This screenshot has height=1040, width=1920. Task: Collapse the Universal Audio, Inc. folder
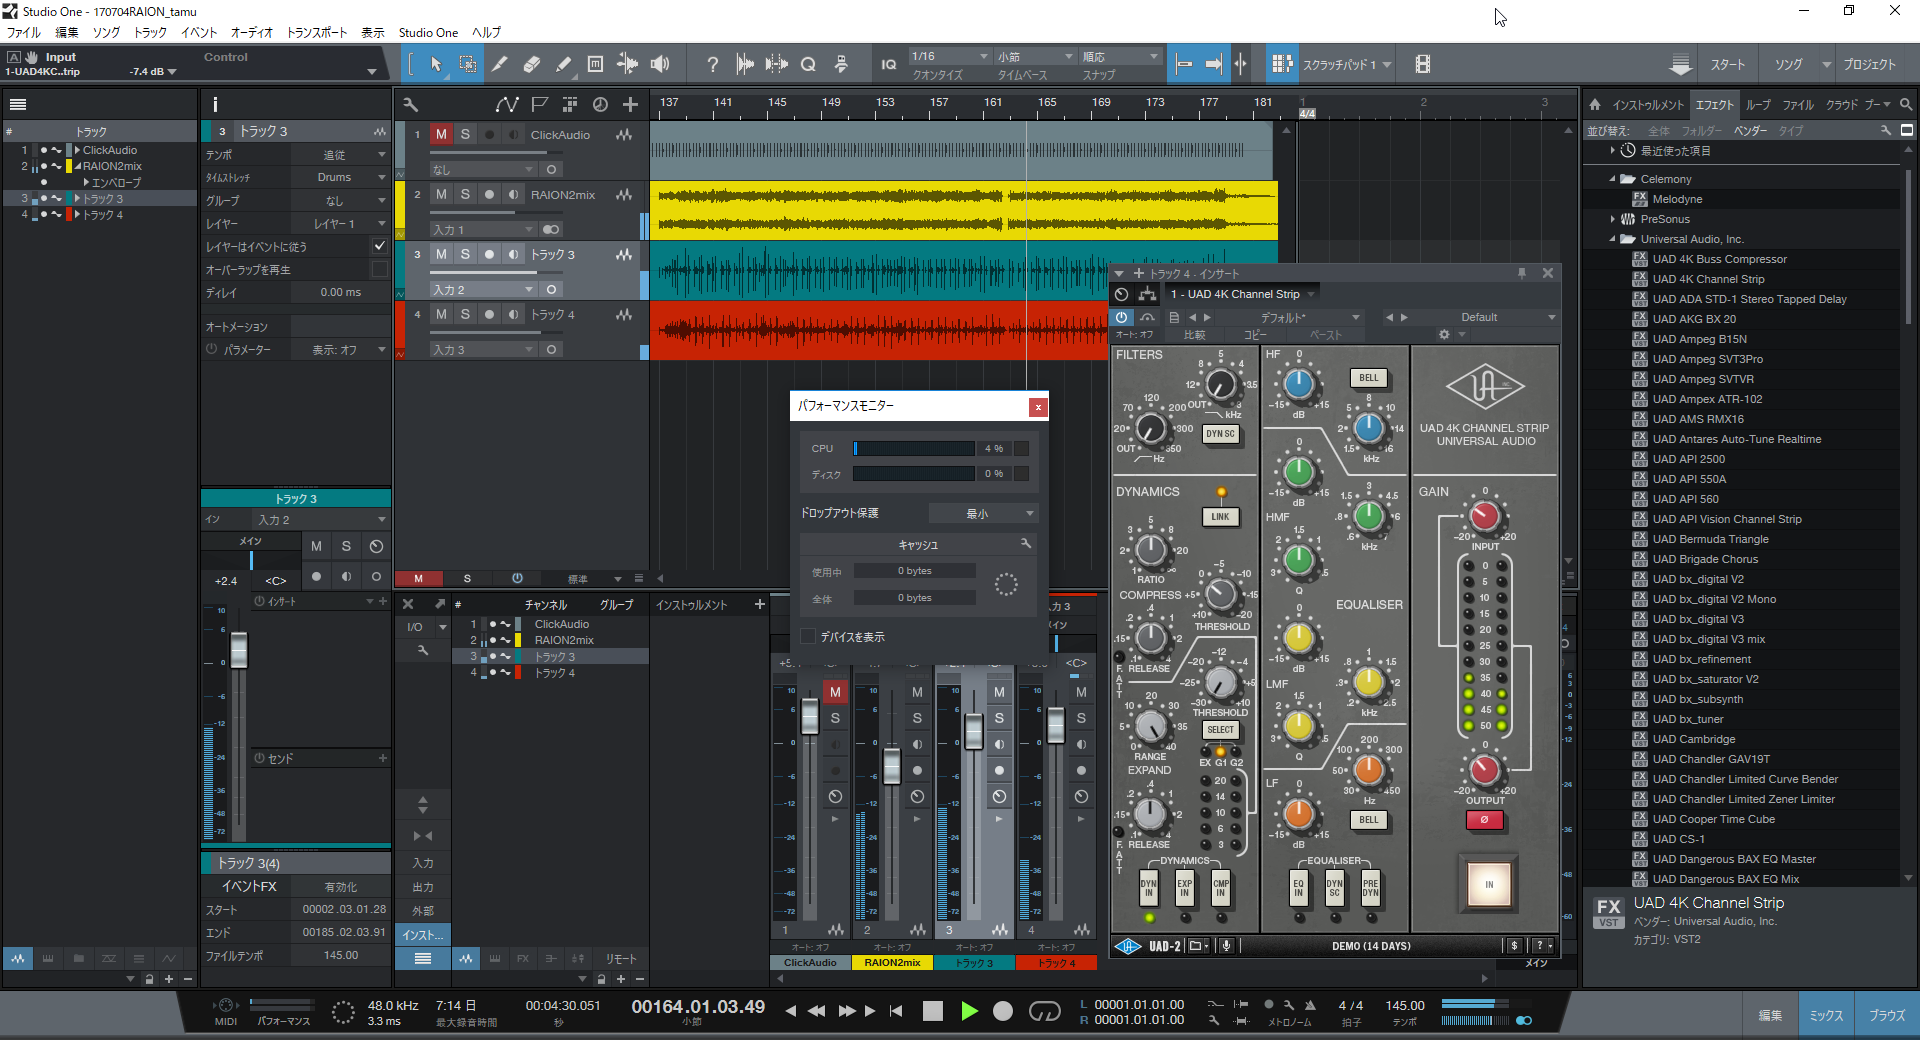pos(1612,239)
